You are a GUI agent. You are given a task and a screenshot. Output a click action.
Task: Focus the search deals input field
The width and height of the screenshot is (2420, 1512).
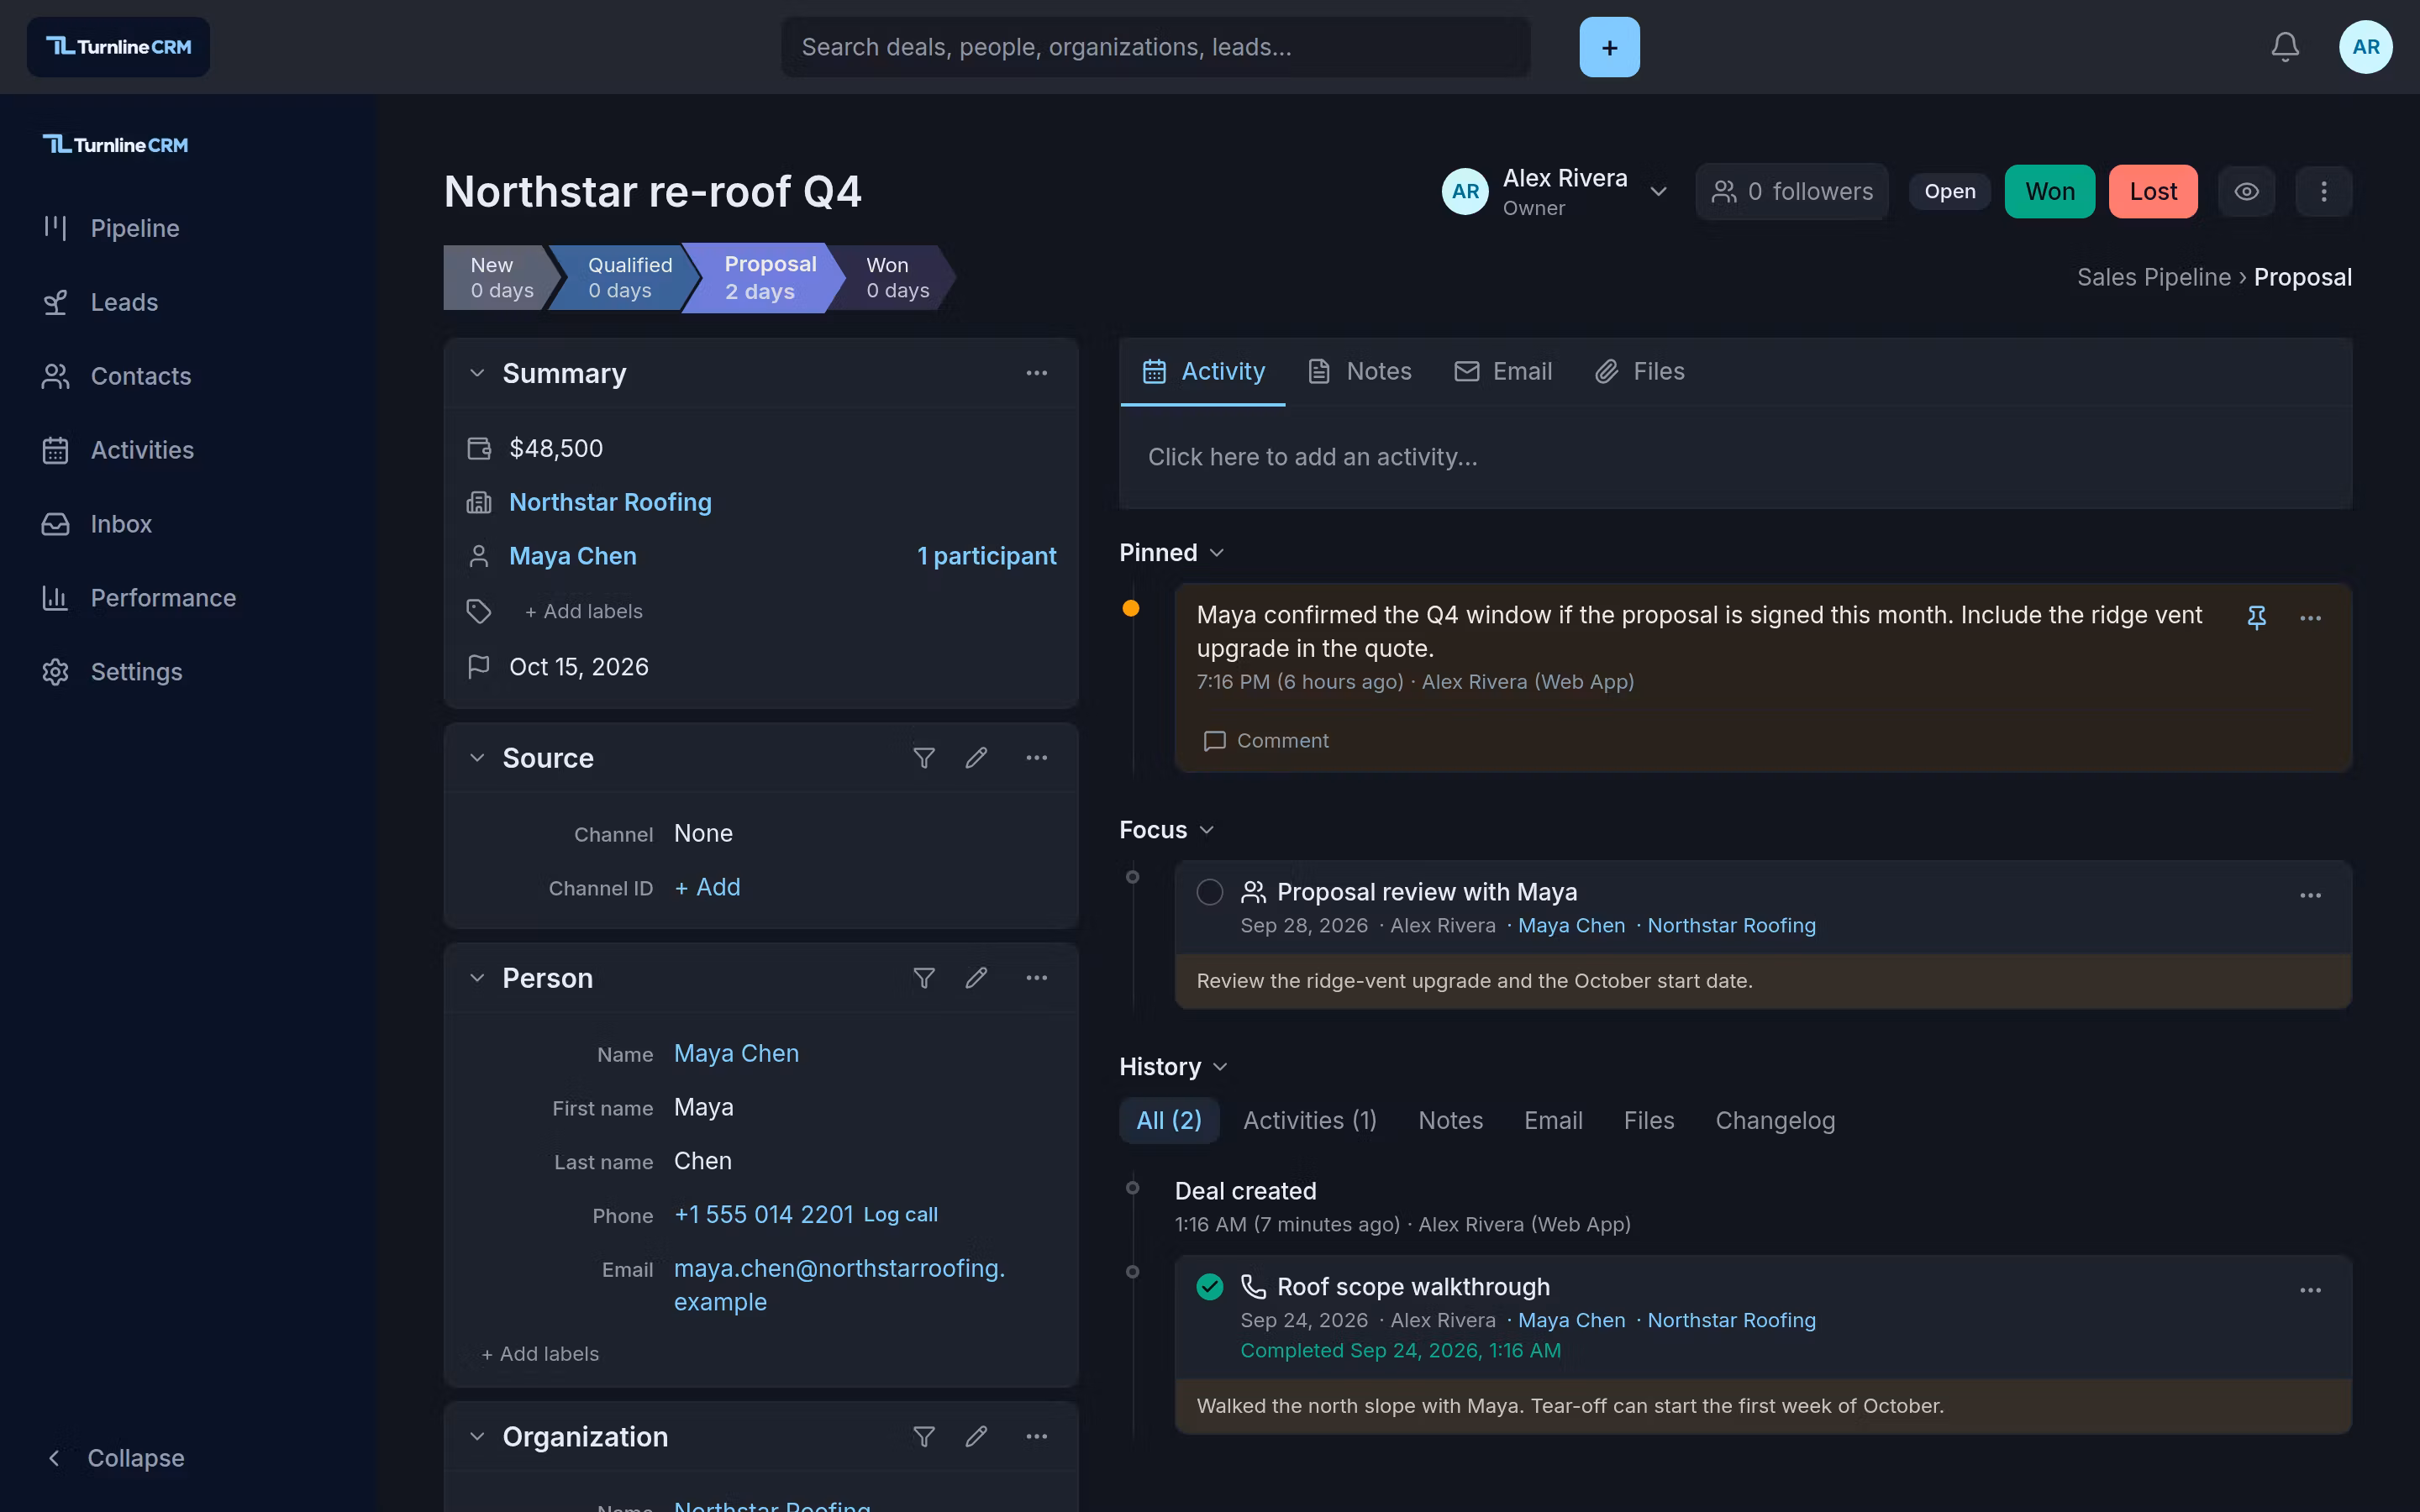point(1155,47)
